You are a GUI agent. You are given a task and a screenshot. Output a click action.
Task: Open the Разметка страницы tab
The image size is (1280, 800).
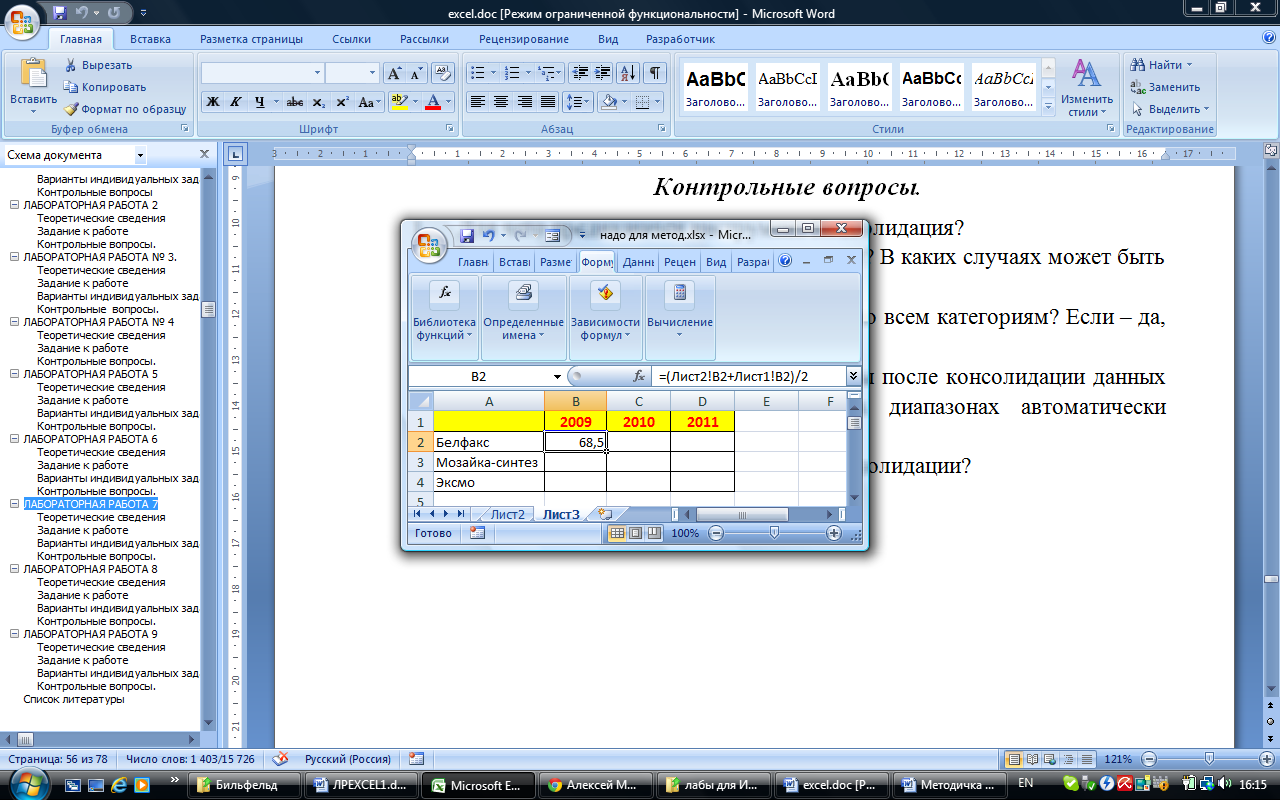pyautogui.click(x=251, y=39)
